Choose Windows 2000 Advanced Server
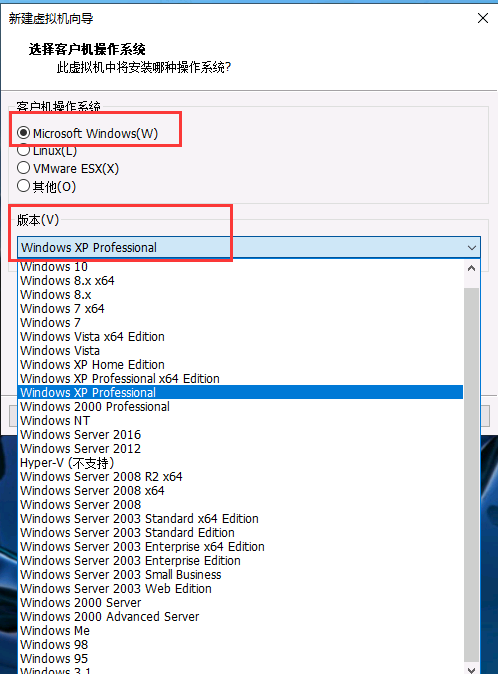Viewport: 498px width, 674px height. (240, 616)
